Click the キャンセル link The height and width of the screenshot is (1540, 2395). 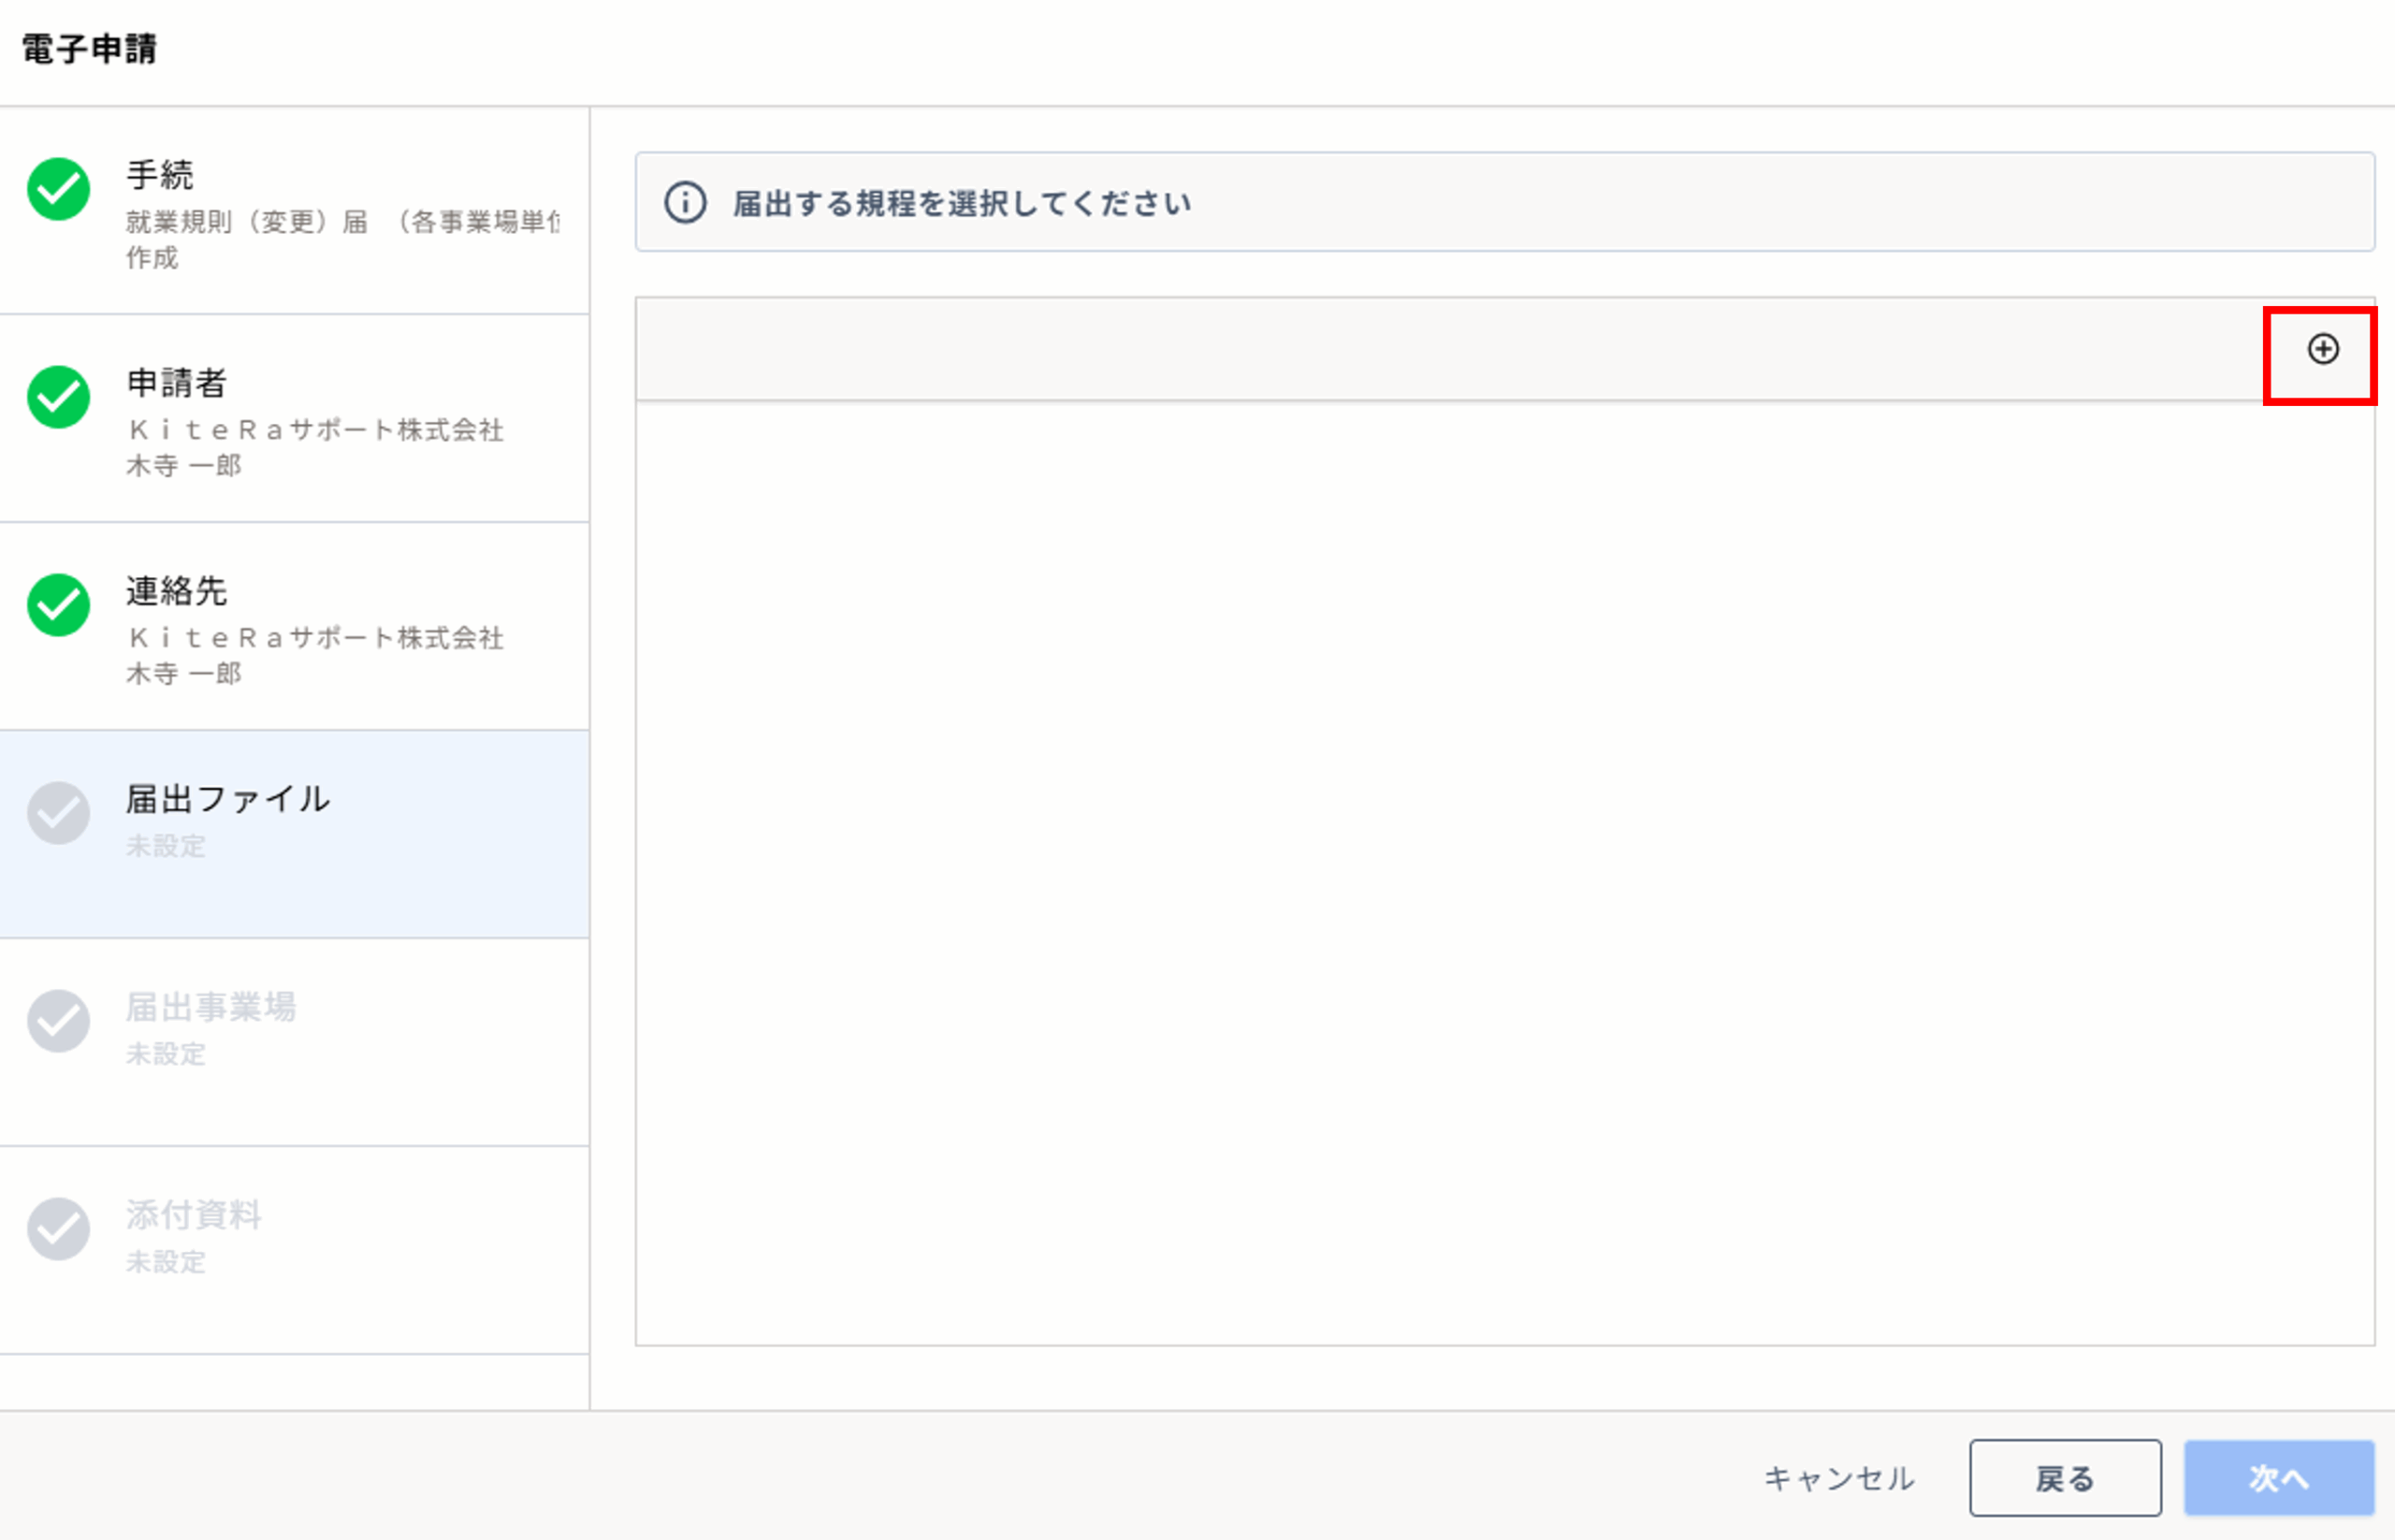point(1838,1478)
